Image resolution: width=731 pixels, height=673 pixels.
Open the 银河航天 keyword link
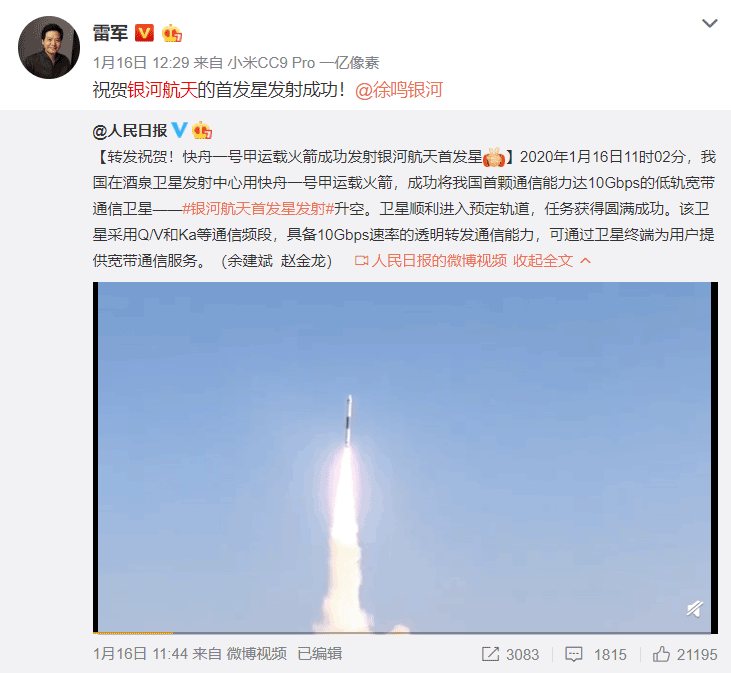click(162, 90)
